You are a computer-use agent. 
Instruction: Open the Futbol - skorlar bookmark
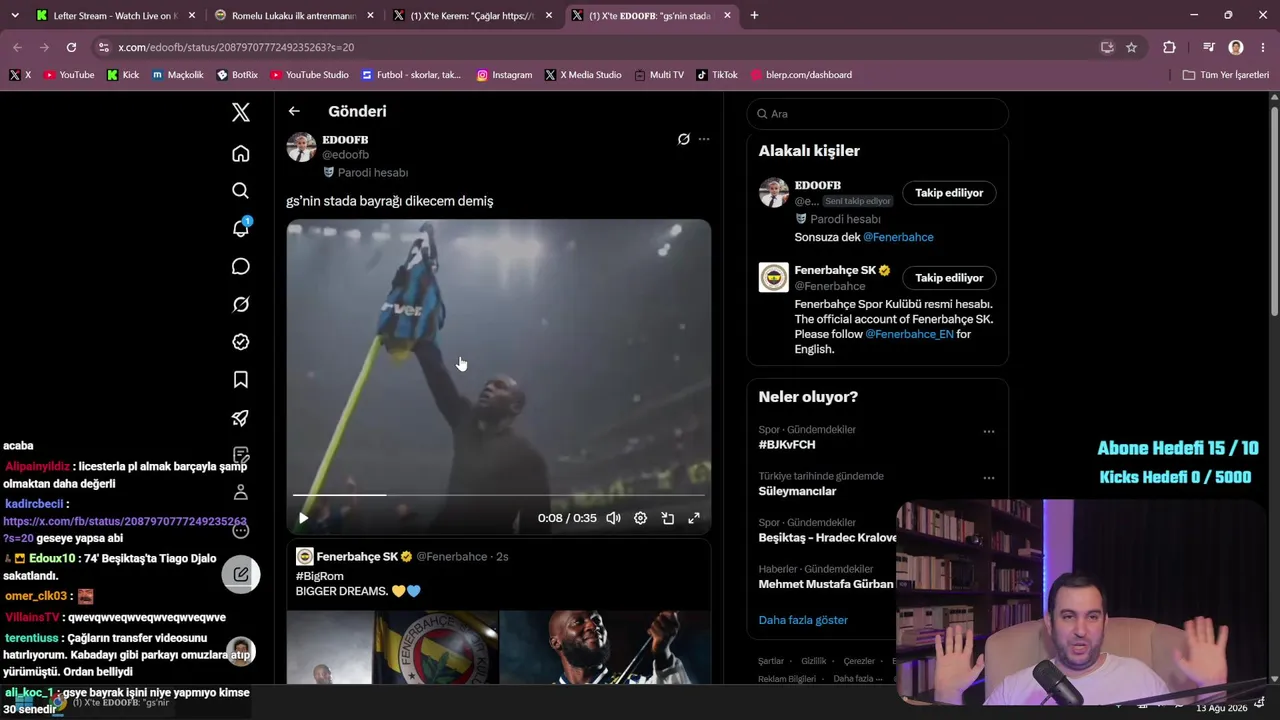tap(411, 75)
